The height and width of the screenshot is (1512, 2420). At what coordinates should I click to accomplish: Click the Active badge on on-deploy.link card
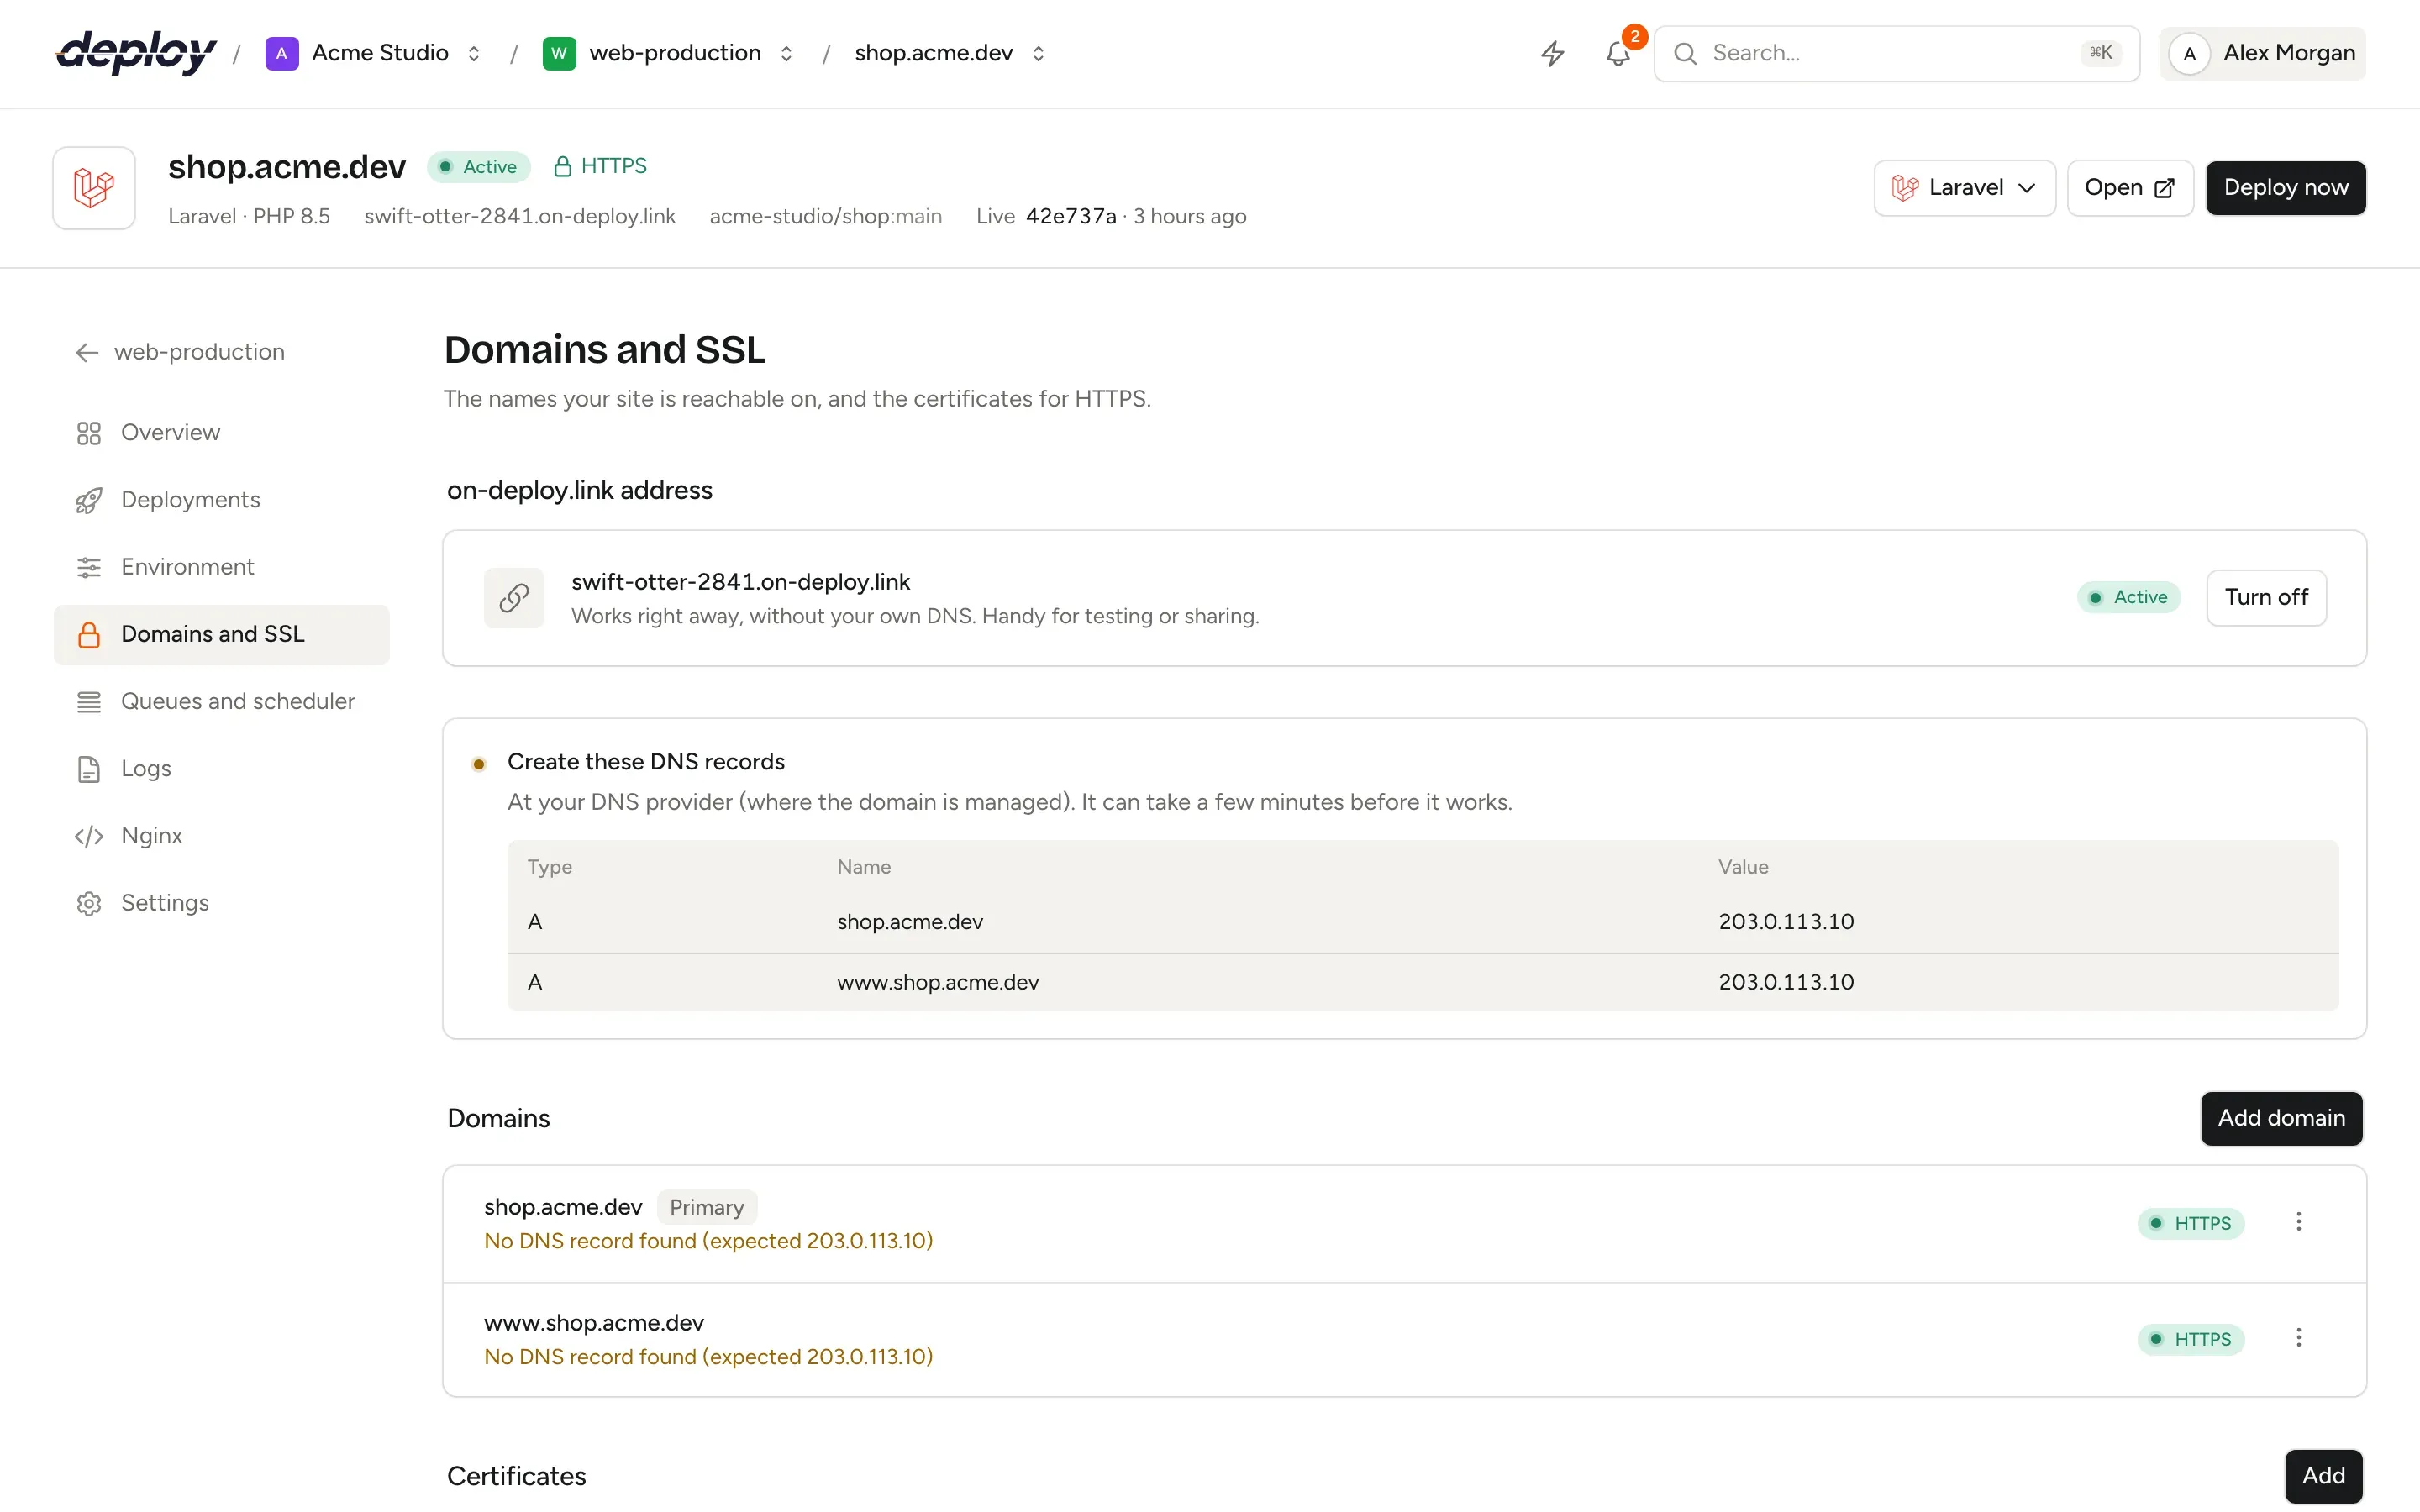pos(2129,597)
